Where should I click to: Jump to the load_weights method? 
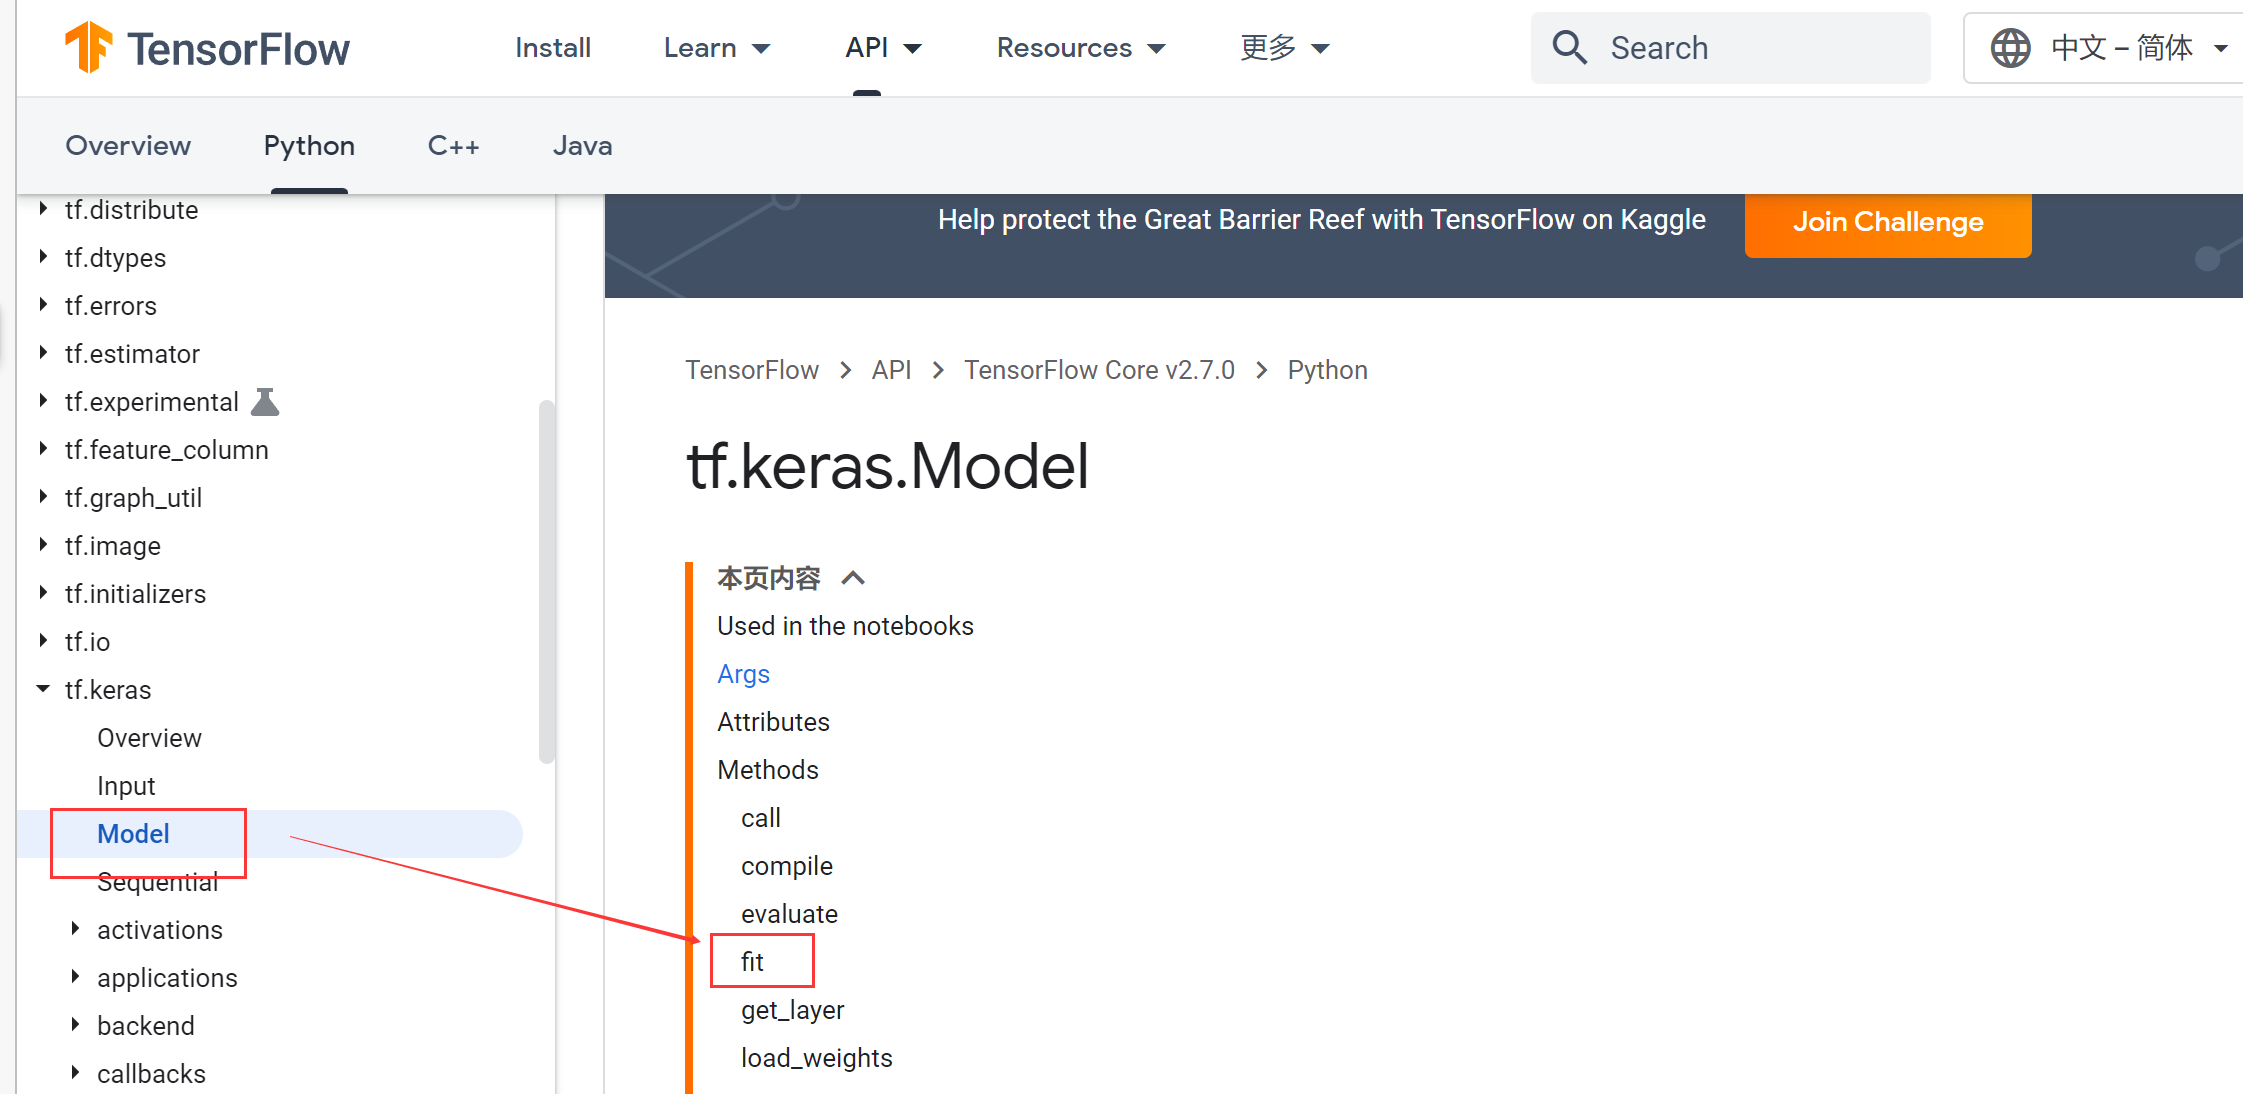coord(817,1058)
